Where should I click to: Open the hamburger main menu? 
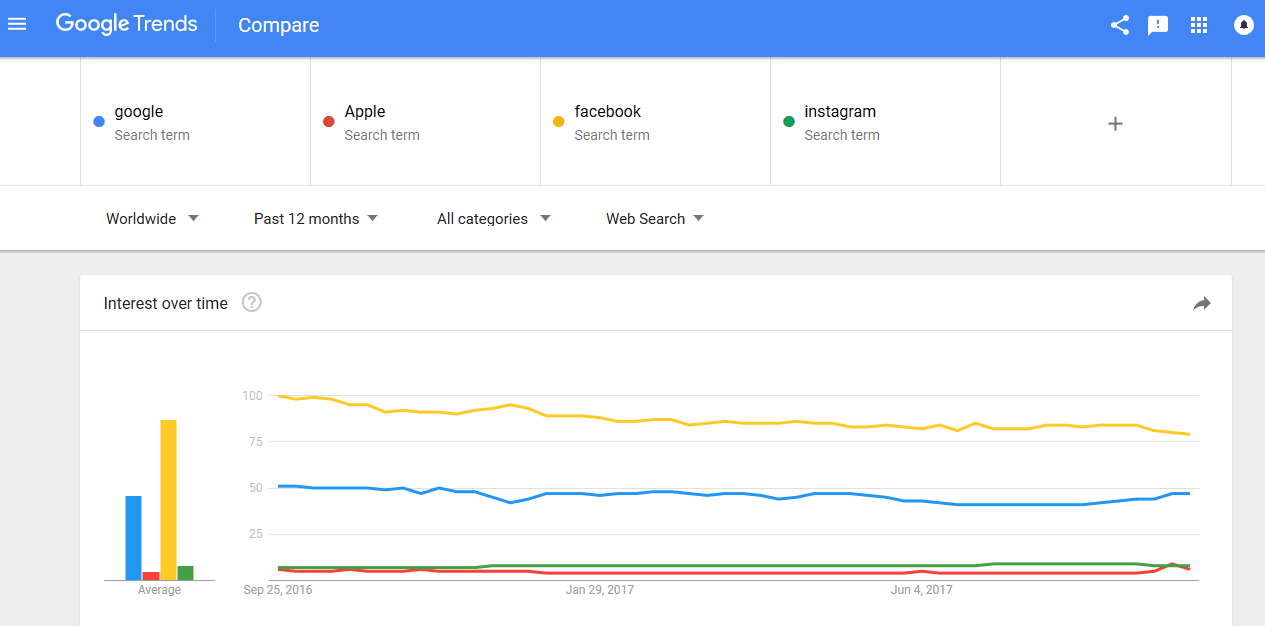[x=17, y=25]
